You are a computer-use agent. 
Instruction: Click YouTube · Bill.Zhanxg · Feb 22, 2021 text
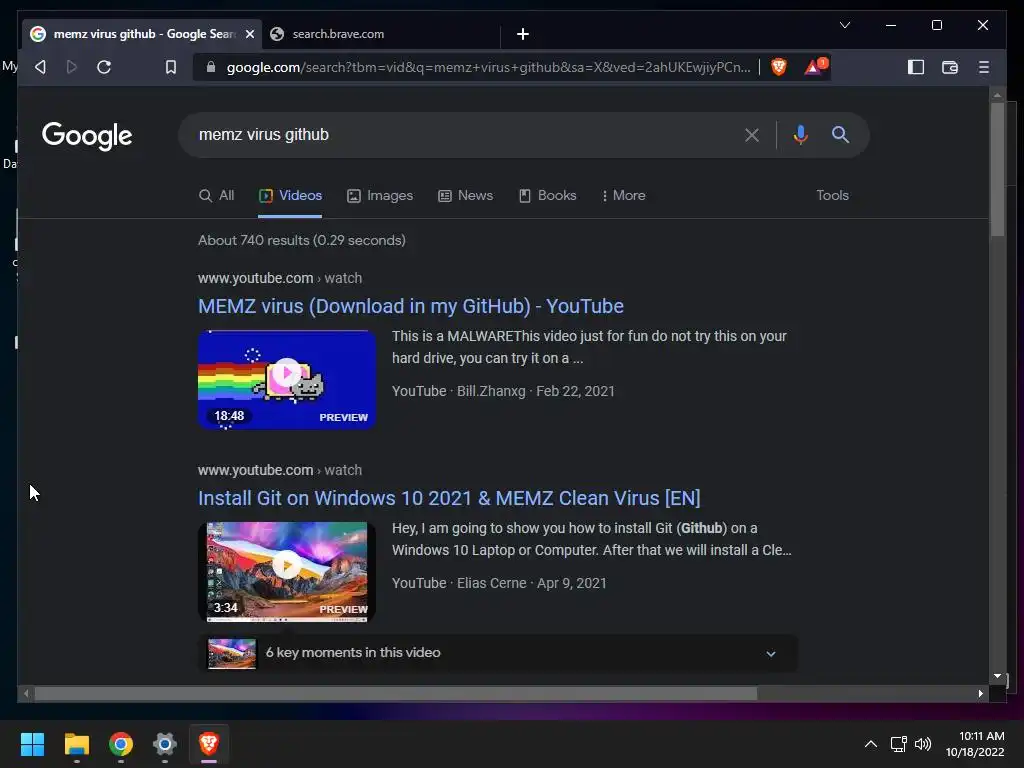pyautogui.click(x=503, y=391)
